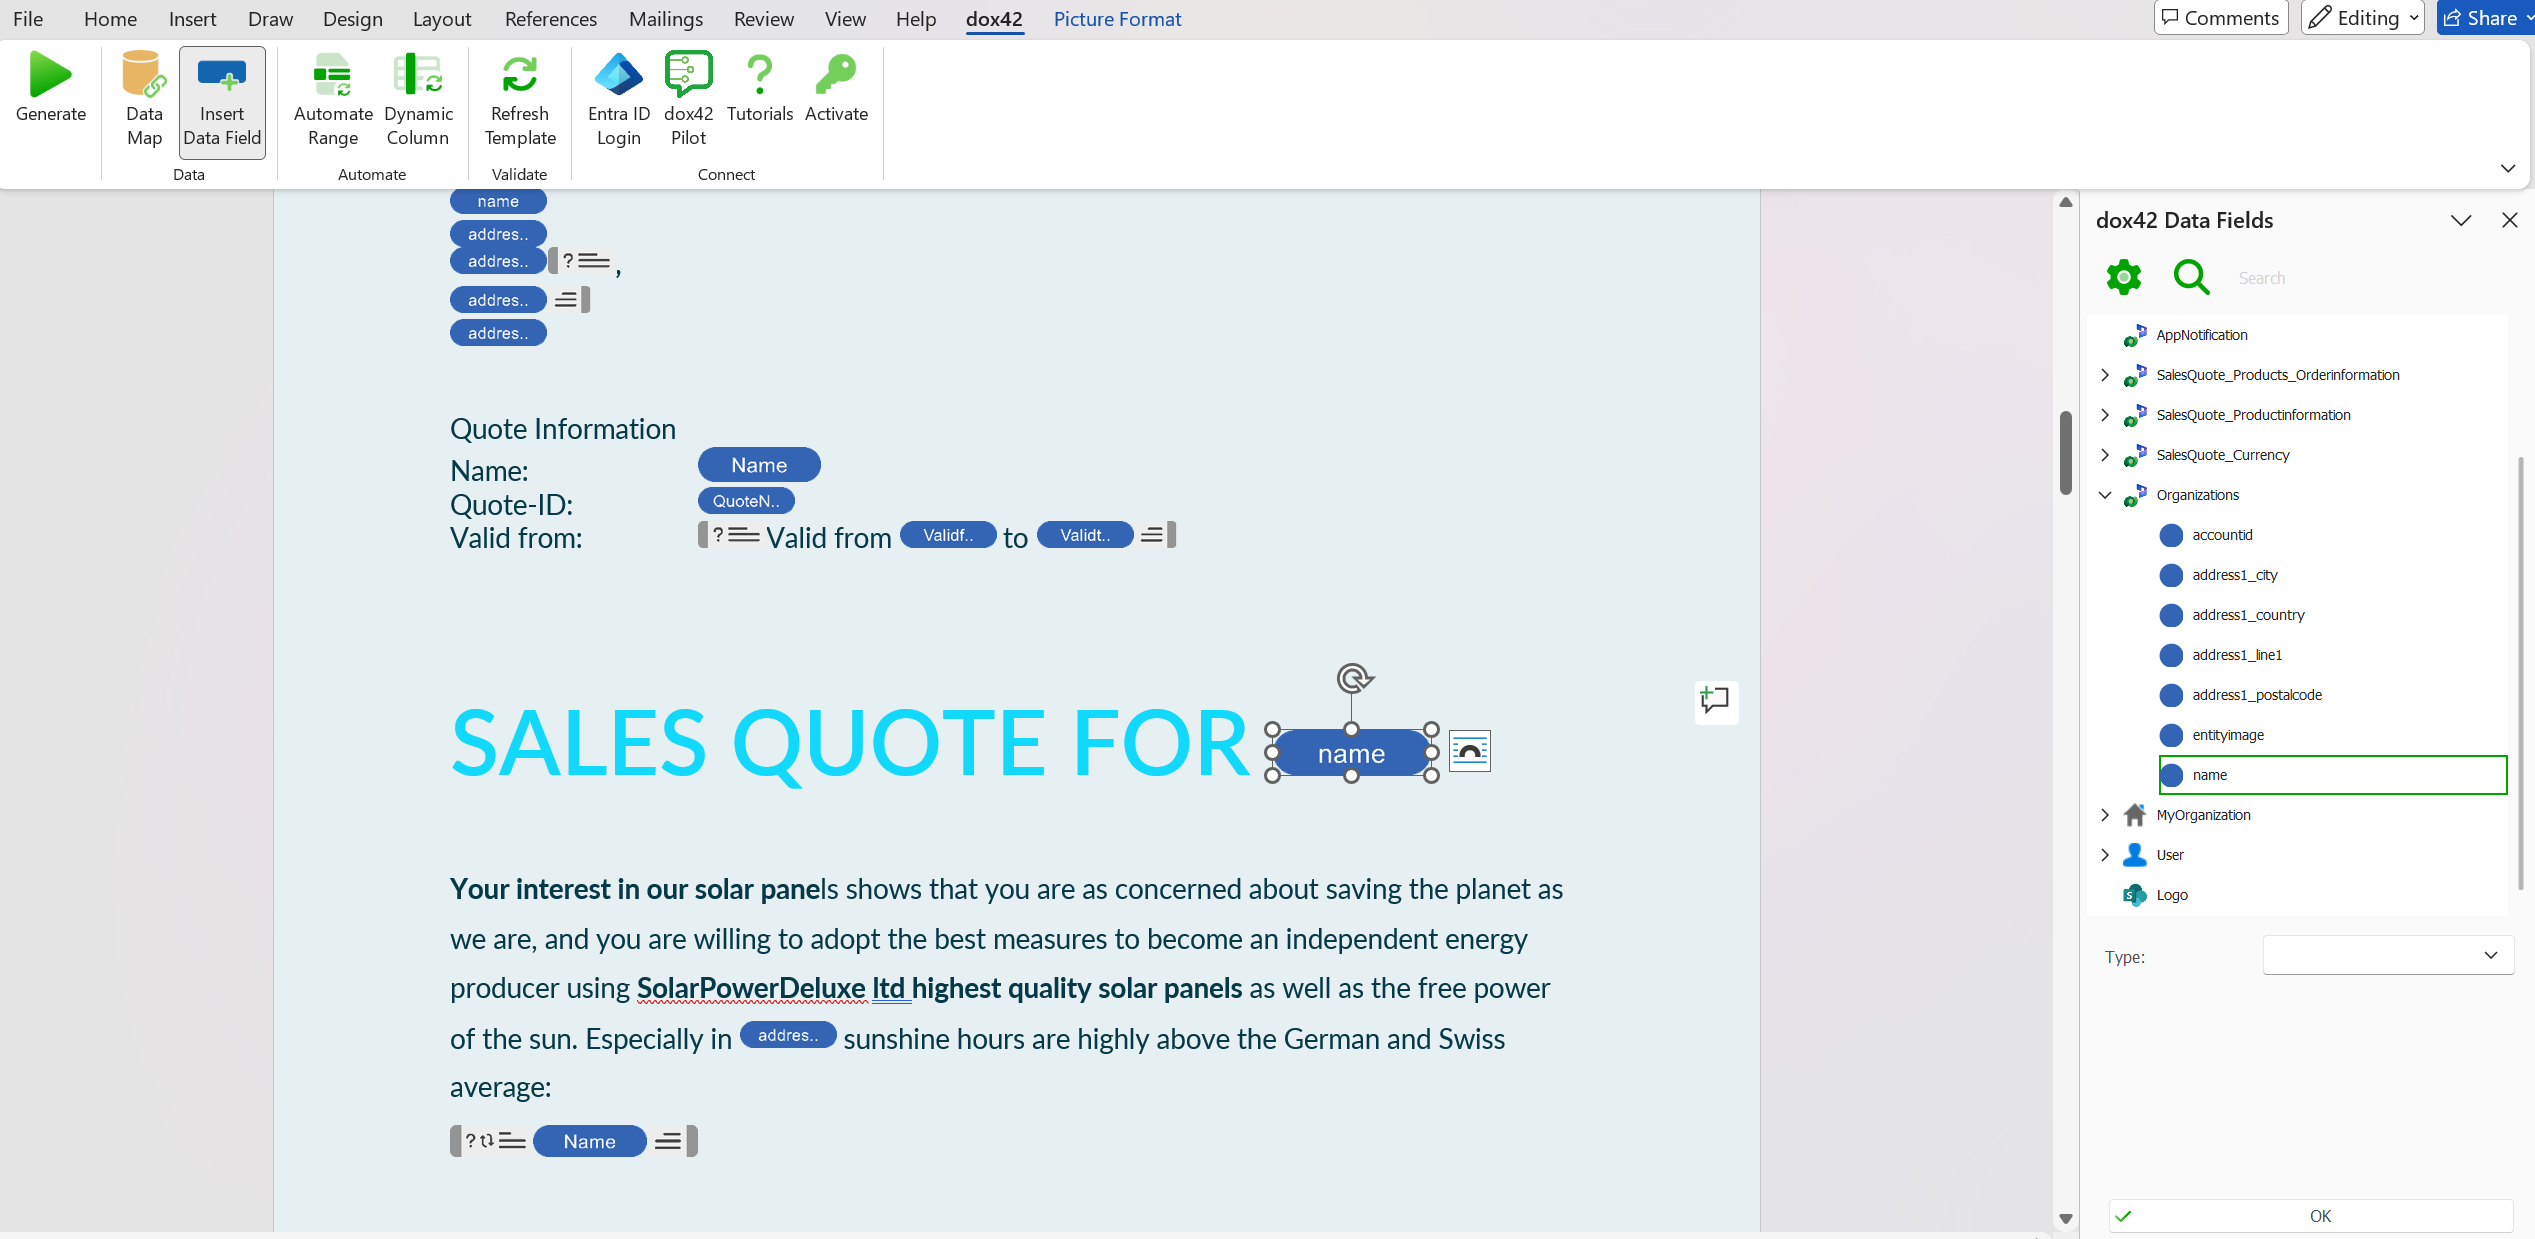2535x1239 pixels.
Task: Open the View tab
Action: coord(845,19)
